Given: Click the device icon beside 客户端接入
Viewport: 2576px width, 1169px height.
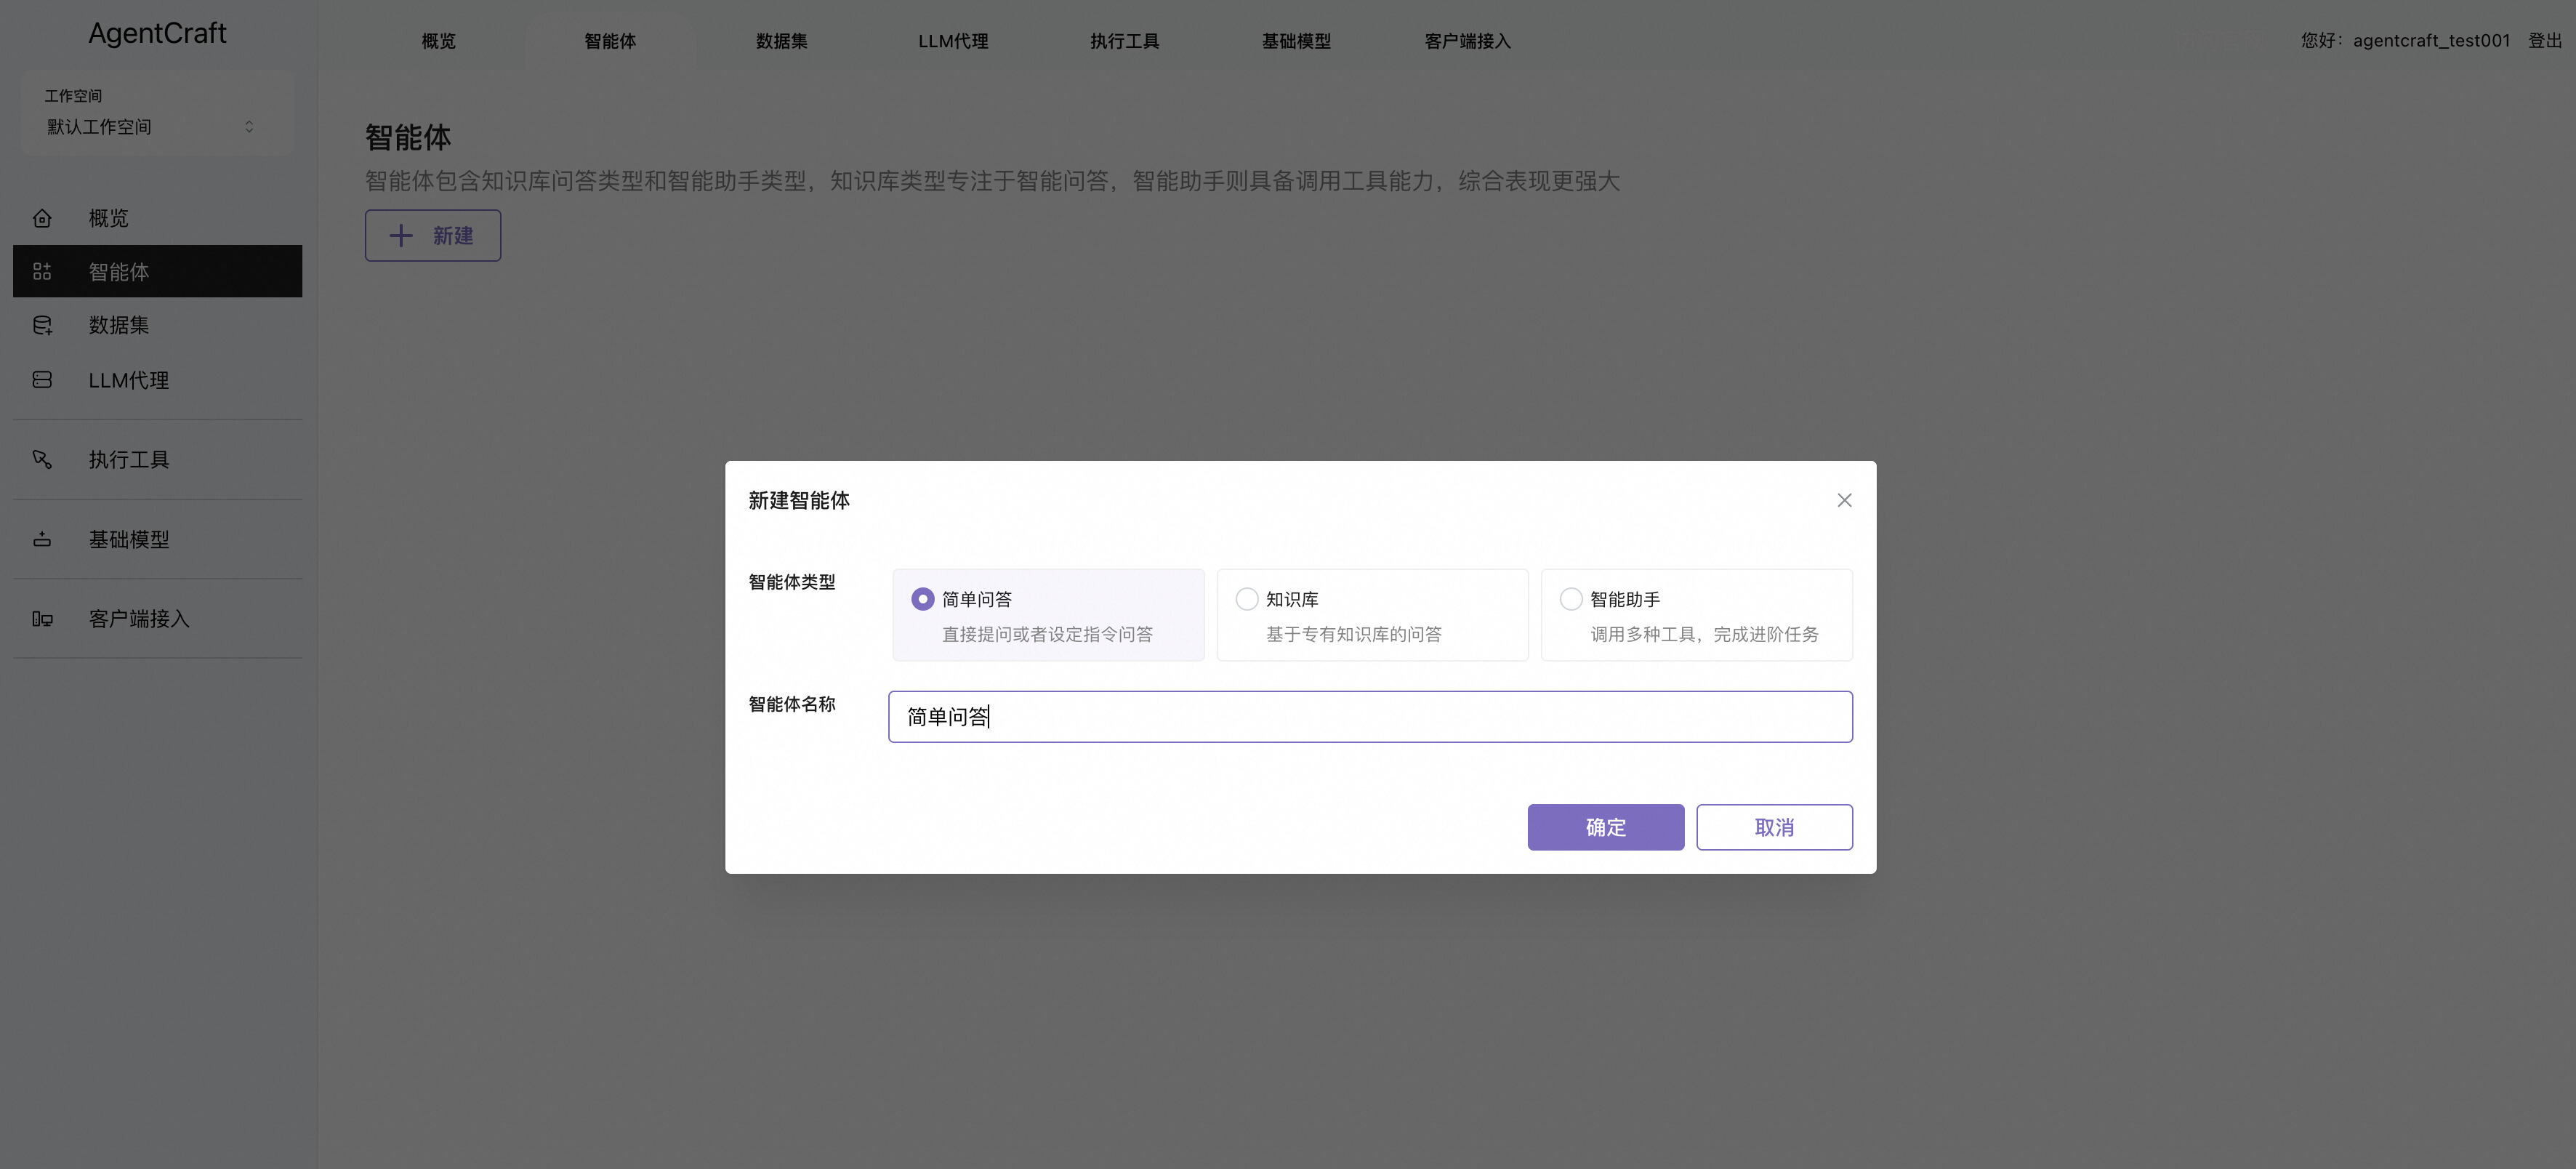Looking at the screenshot, I should [x=42, y=619].
